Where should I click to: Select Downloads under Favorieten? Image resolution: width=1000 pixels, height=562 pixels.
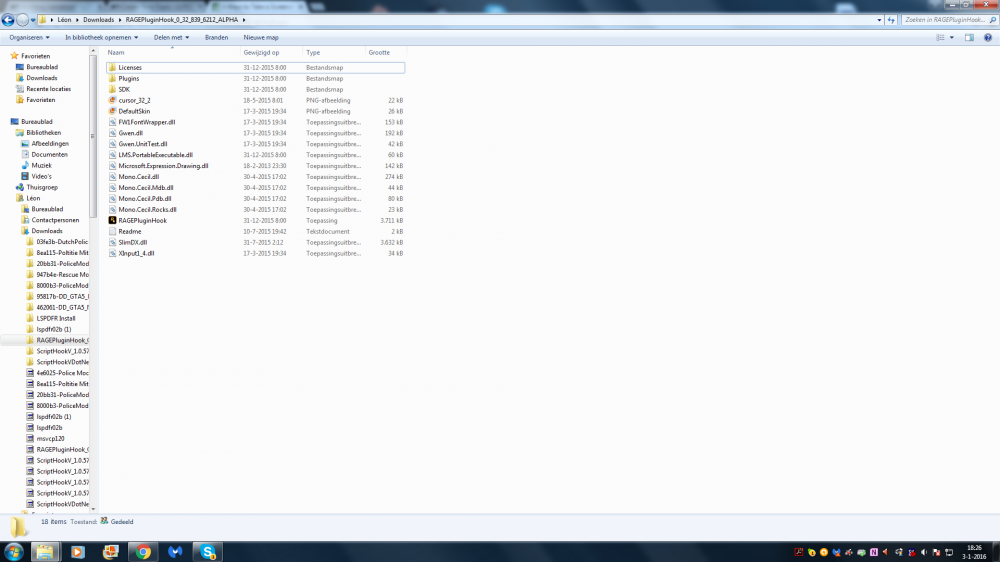tap(41, 78)
